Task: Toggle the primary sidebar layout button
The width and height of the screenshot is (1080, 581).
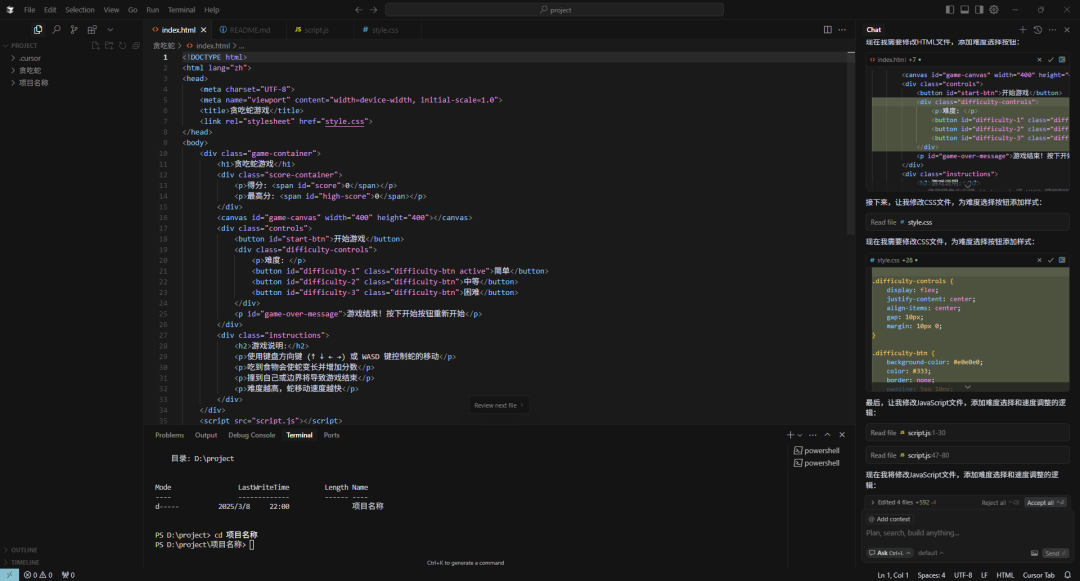Action: point(950,10)
